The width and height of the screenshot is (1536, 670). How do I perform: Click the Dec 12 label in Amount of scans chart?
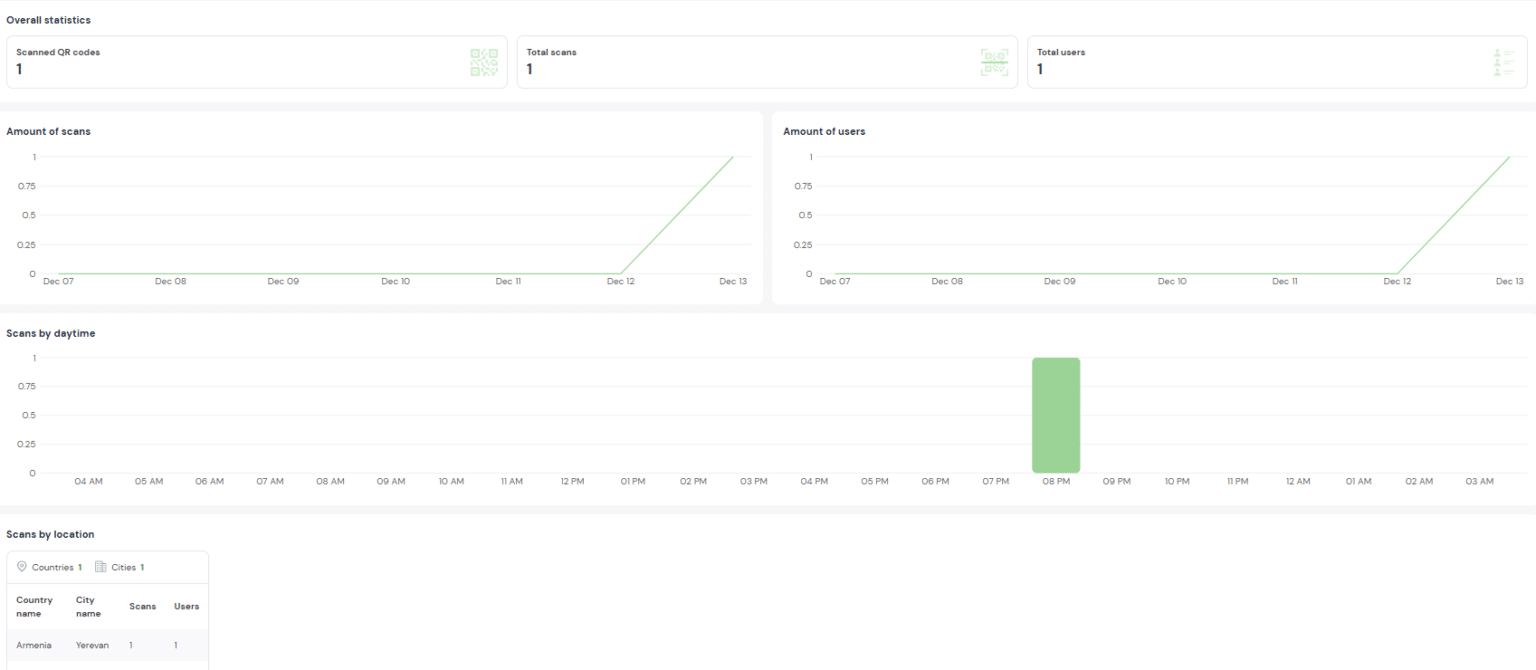pyautogui.click(x=620, y=282)
